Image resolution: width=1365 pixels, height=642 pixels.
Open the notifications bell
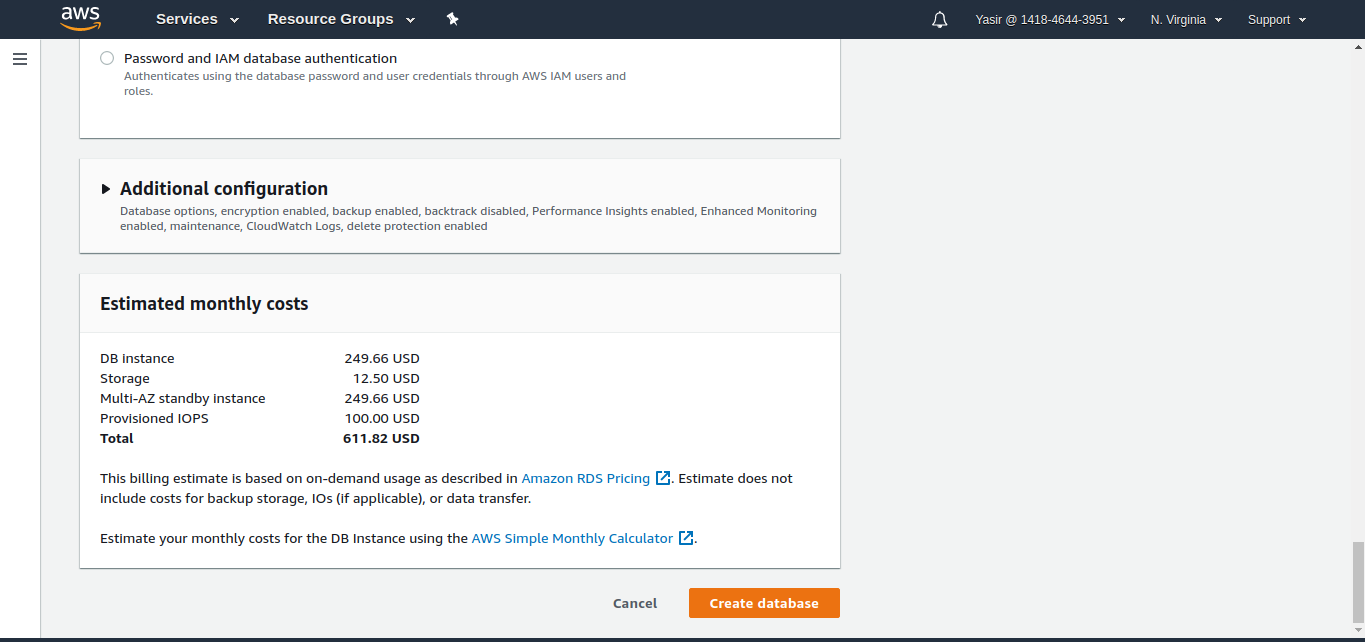point(939,20)
